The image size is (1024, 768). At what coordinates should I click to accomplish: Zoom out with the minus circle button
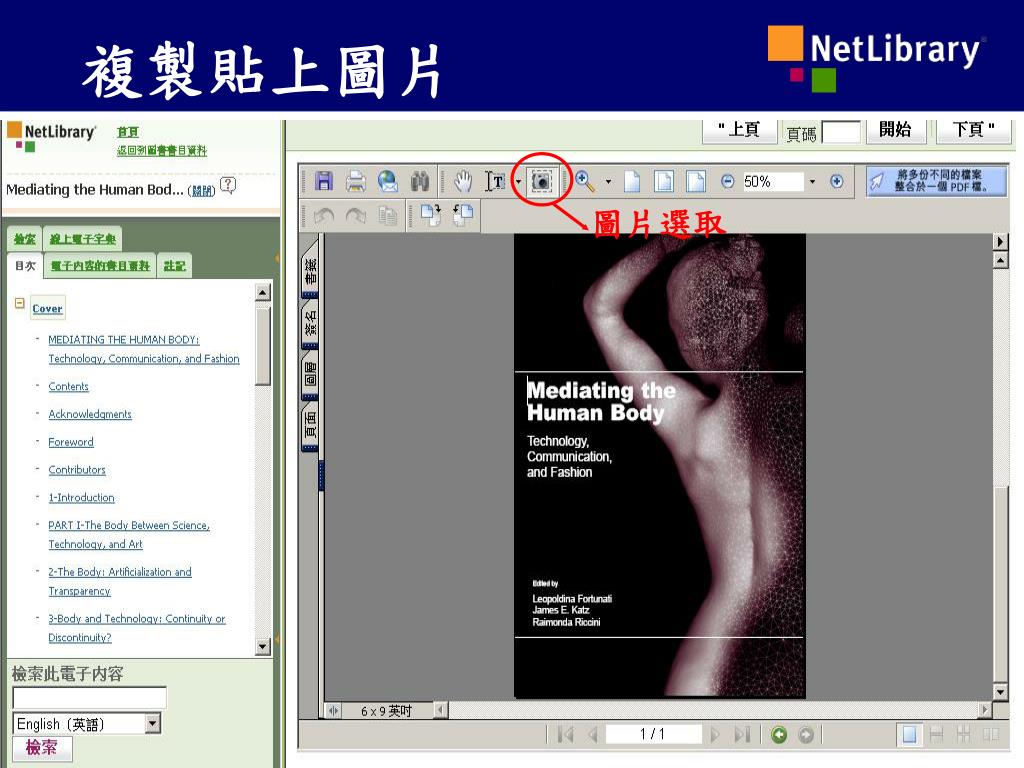point(728,181)
